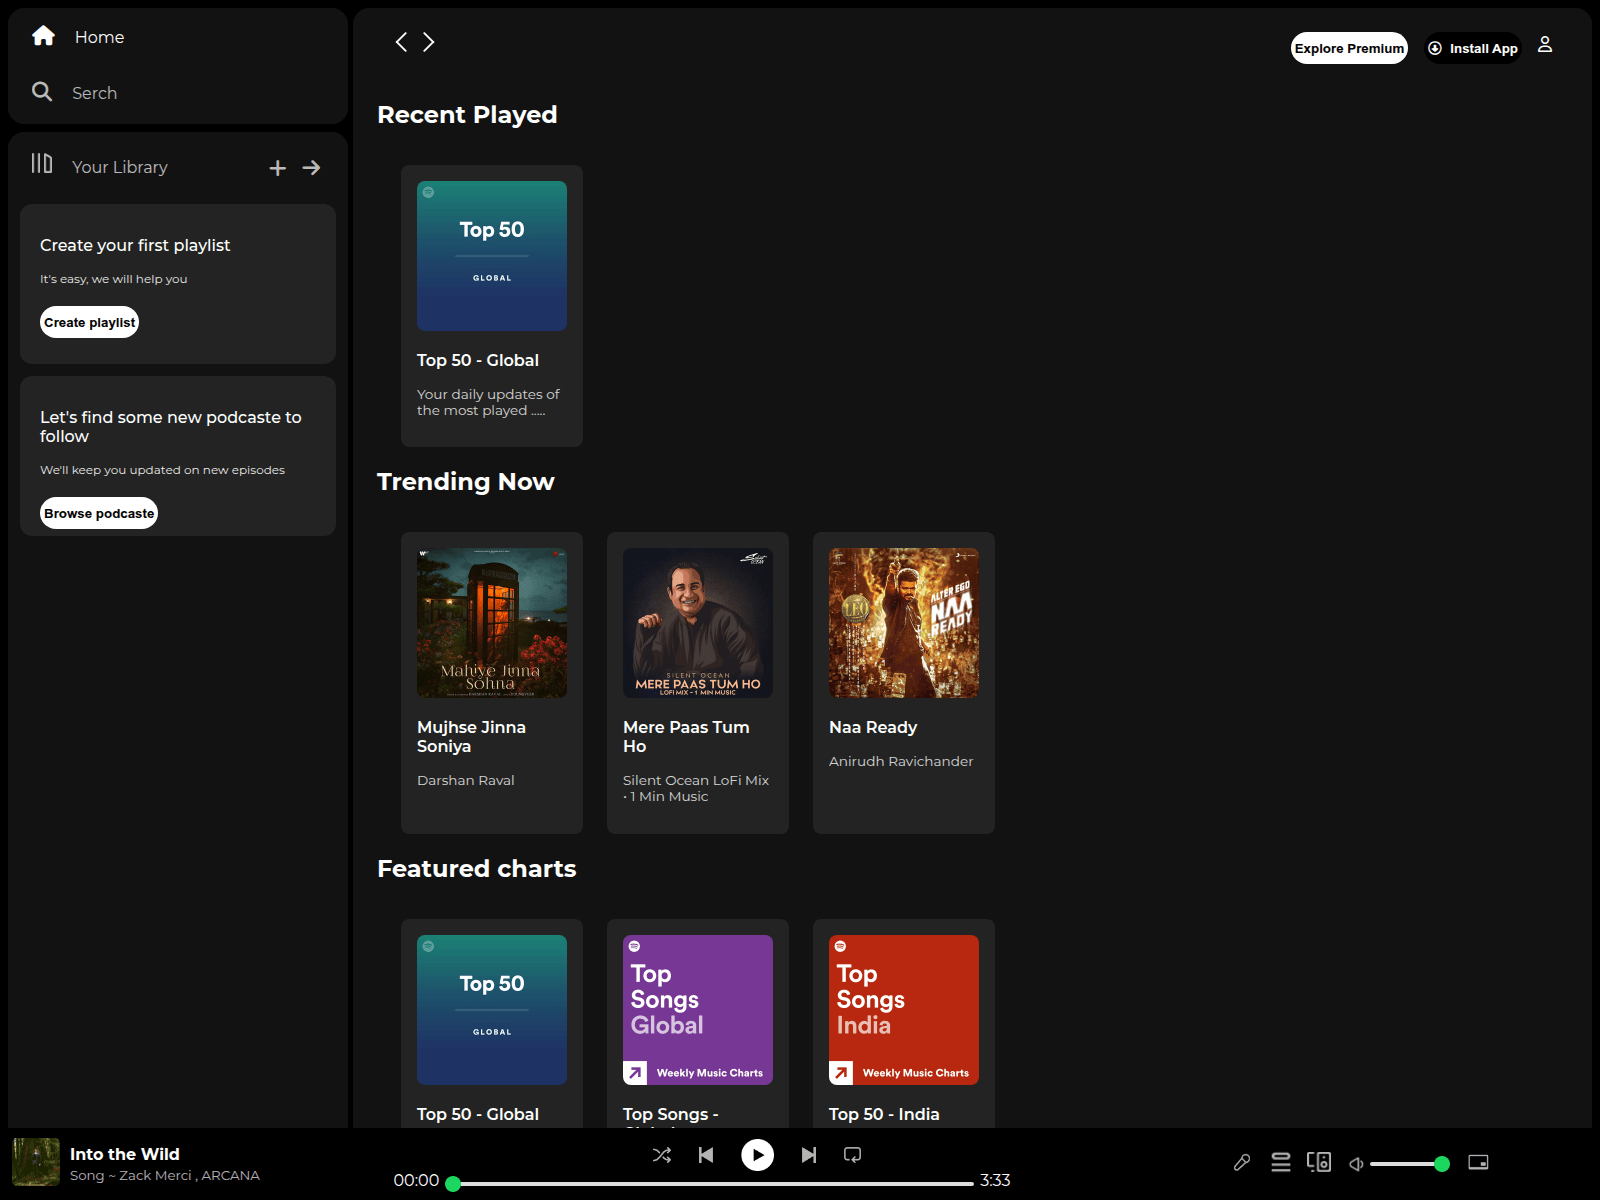1600x1200 pixels.
Task: Click Browse podcaste button
Action: tap(99, 513)
